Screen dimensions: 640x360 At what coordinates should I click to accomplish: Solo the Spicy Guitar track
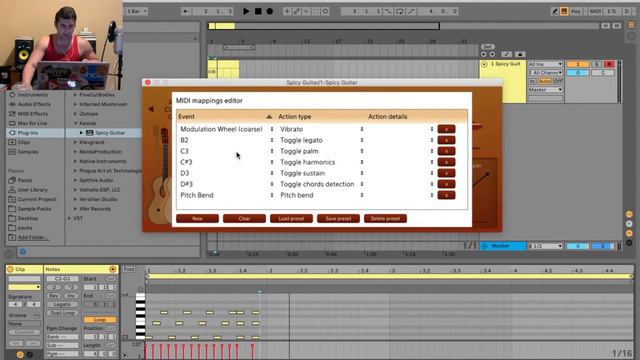(x=597, y=64)
